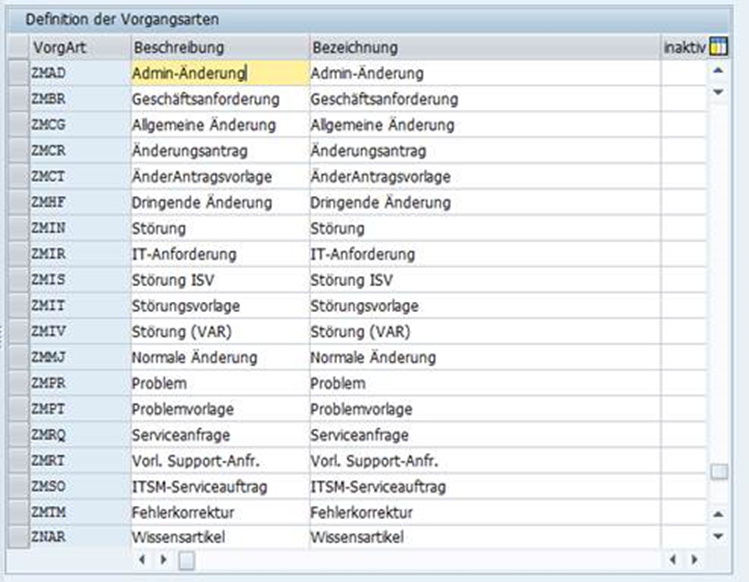The height and width of the screenshot is (582, 749).
Task: Click the ZMCR transaction type code
Action: click(50, 151)
